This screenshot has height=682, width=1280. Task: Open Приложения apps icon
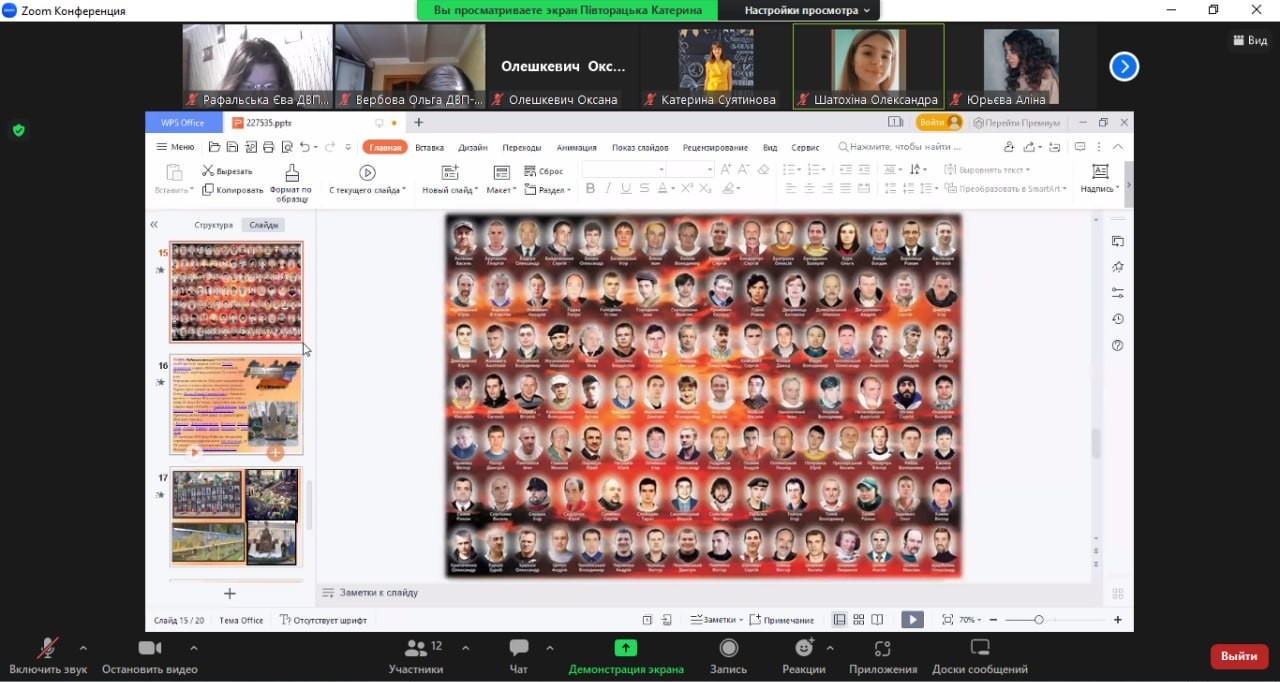tap(882, 649)
